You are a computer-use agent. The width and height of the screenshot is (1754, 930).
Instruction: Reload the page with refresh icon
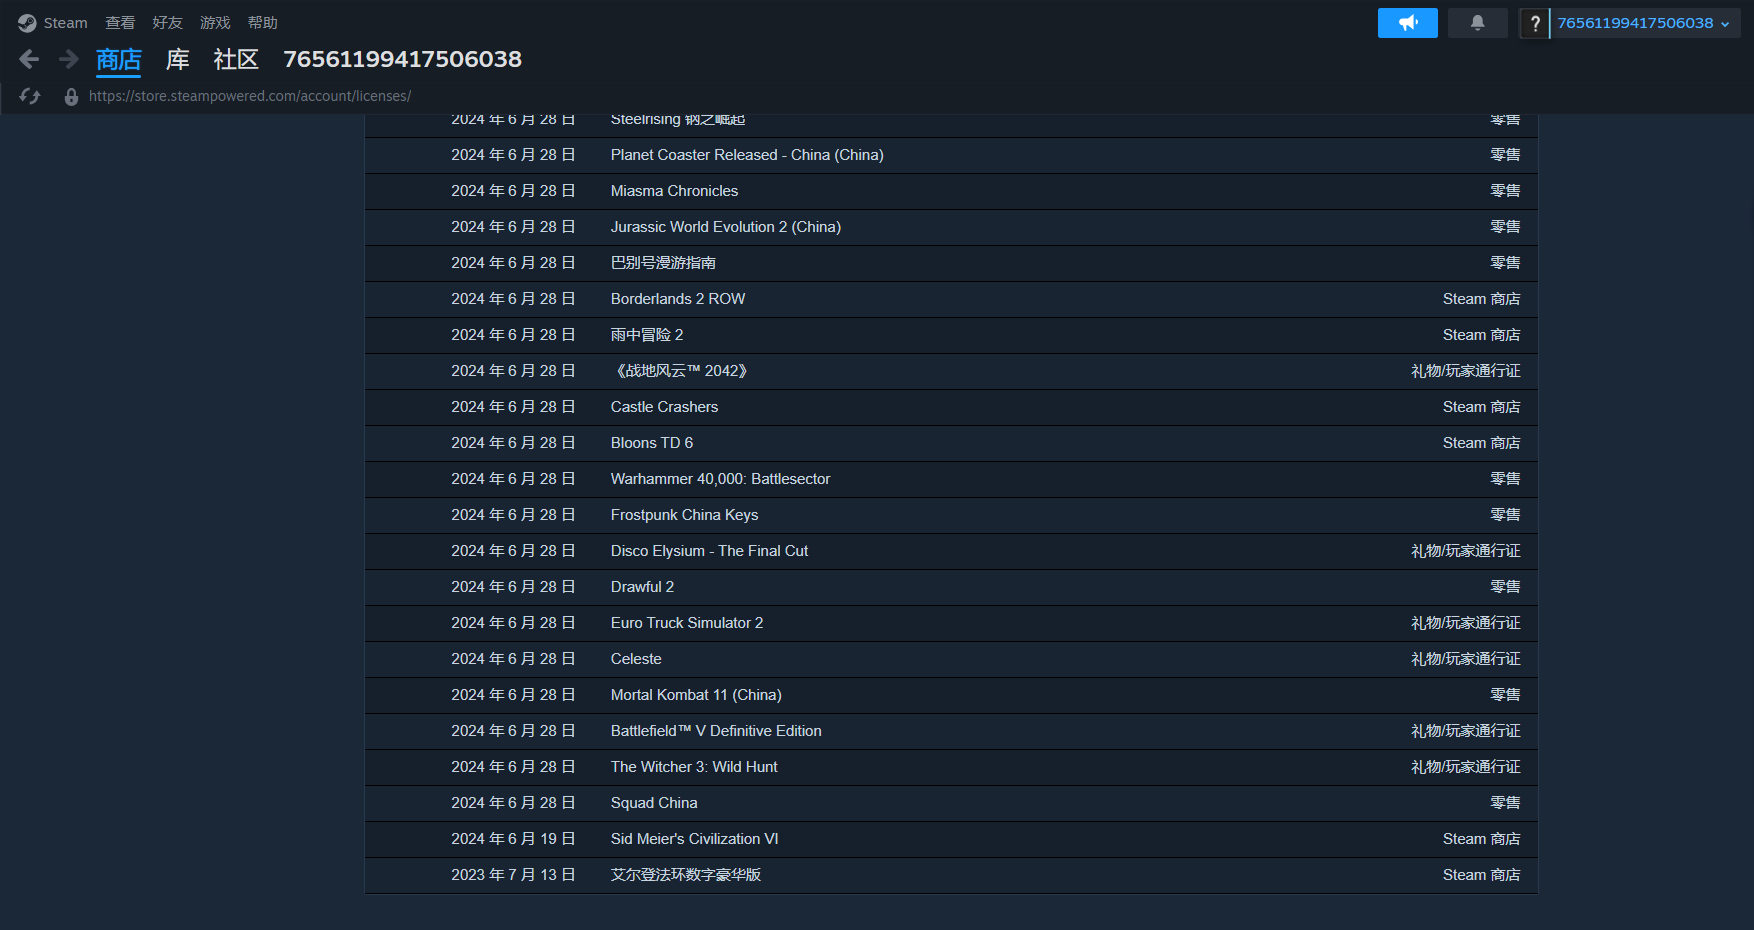click(30, 96)
